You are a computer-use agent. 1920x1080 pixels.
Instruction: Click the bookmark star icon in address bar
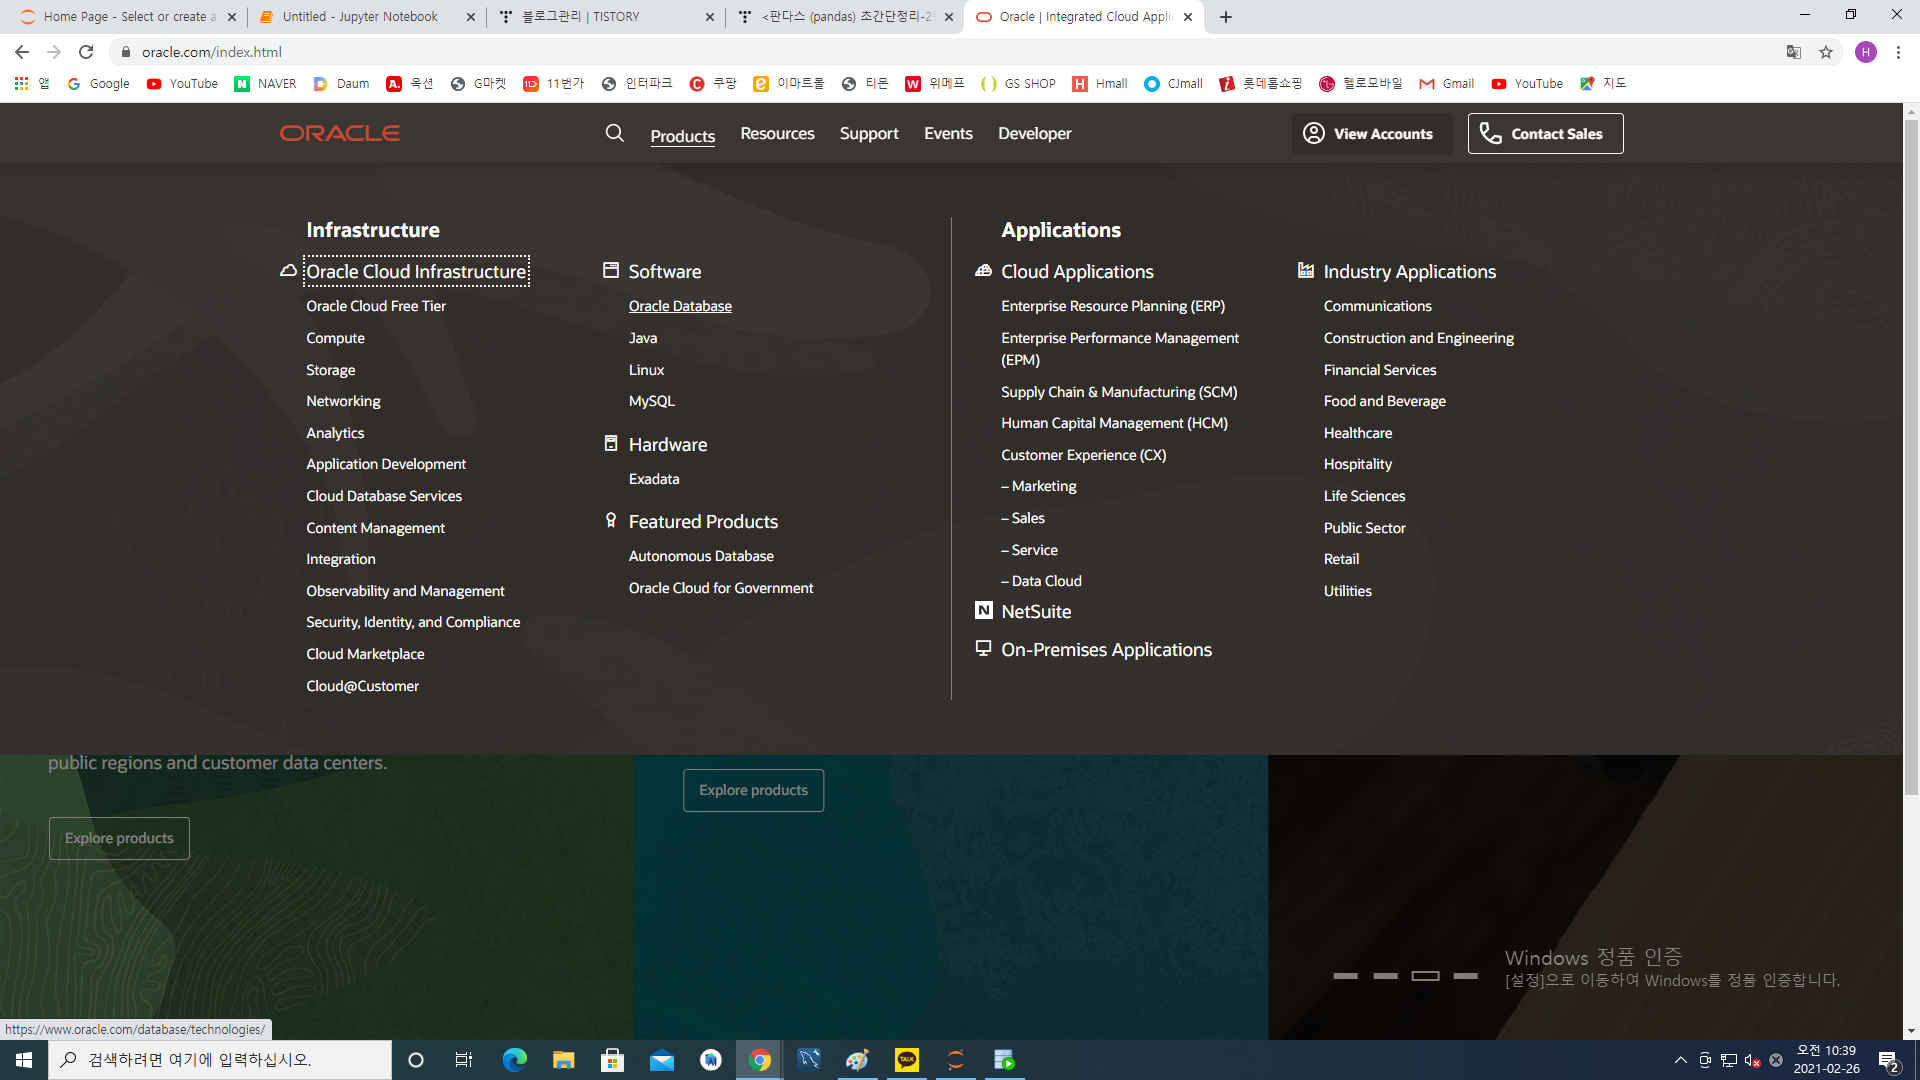pos(1826,52)
